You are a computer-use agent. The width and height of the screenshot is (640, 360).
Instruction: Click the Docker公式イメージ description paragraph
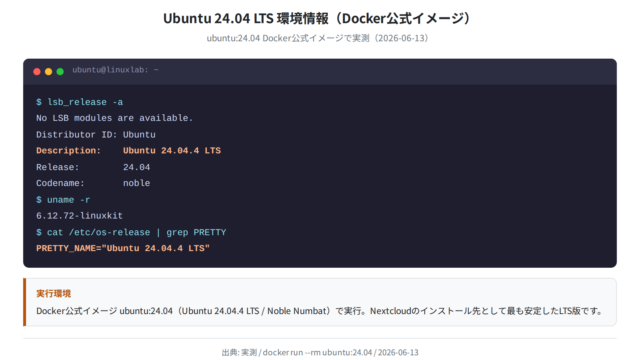320,311
